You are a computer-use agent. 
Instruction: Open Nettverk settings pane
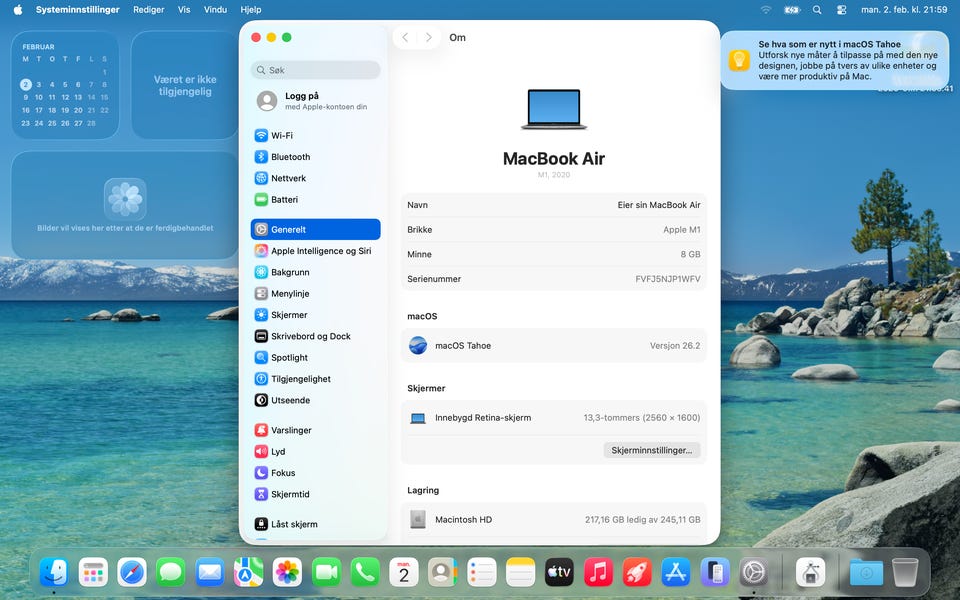coord(288,178)
